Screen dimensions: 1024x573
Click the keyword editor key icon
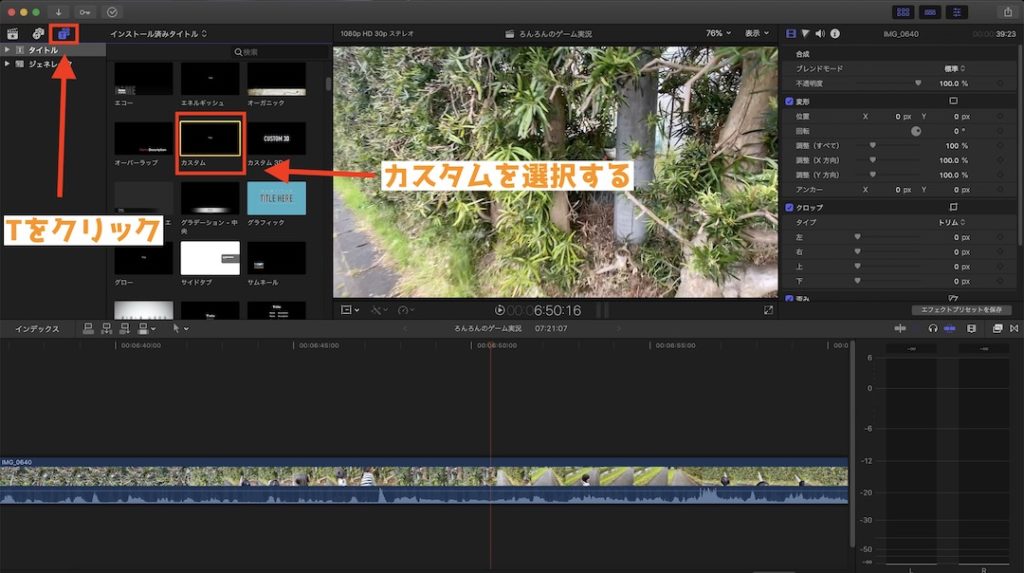[x=85, y=12]
